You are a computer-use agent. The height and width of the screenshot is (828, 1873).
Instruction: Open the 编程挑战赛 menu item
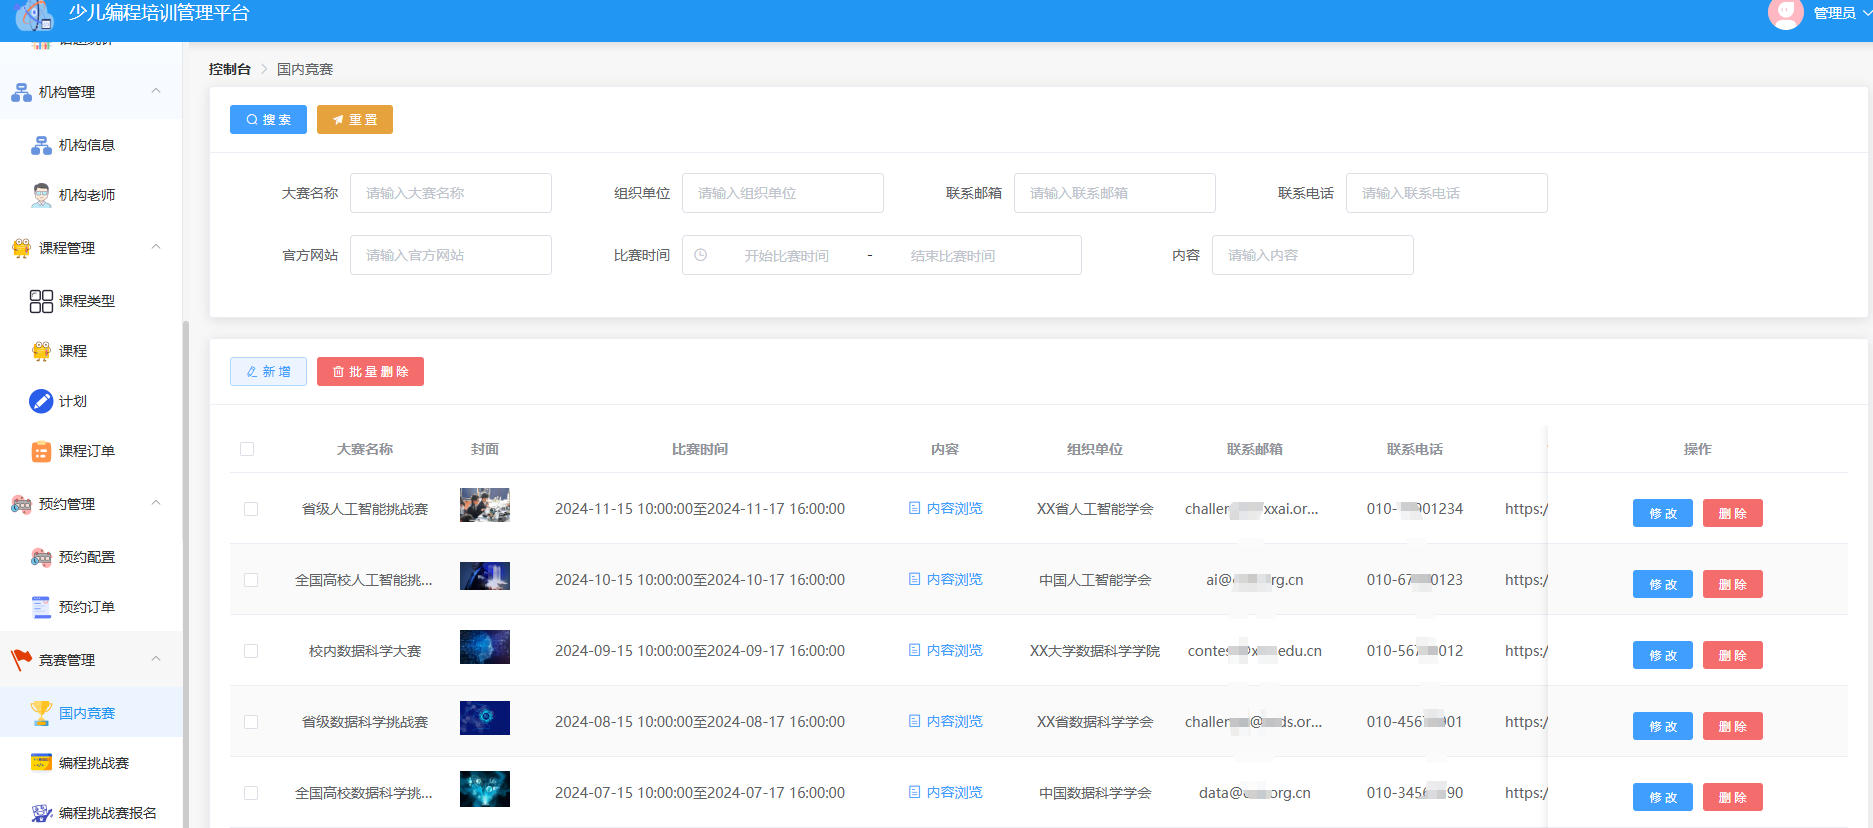[x=91, y=763]
